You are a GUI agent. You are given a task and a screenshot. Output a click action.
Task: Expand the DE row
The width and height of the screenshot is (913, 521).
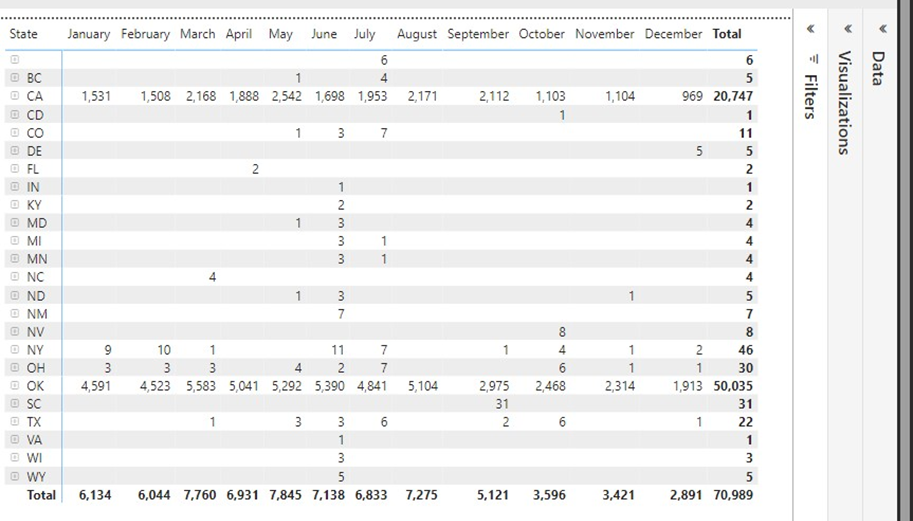coord(15,151)
